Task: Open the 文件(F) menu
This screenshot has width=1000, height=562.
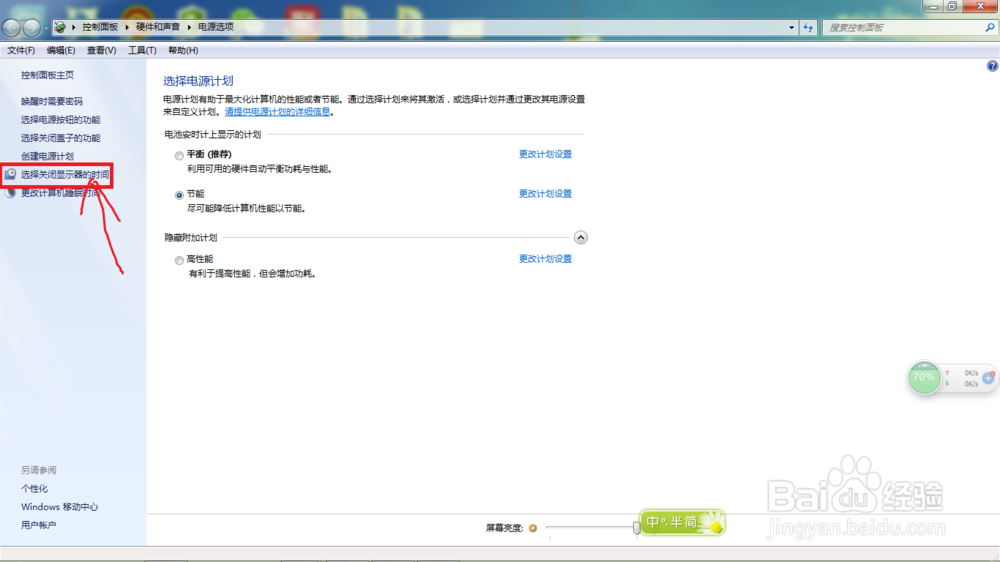Action: point(21,50)
